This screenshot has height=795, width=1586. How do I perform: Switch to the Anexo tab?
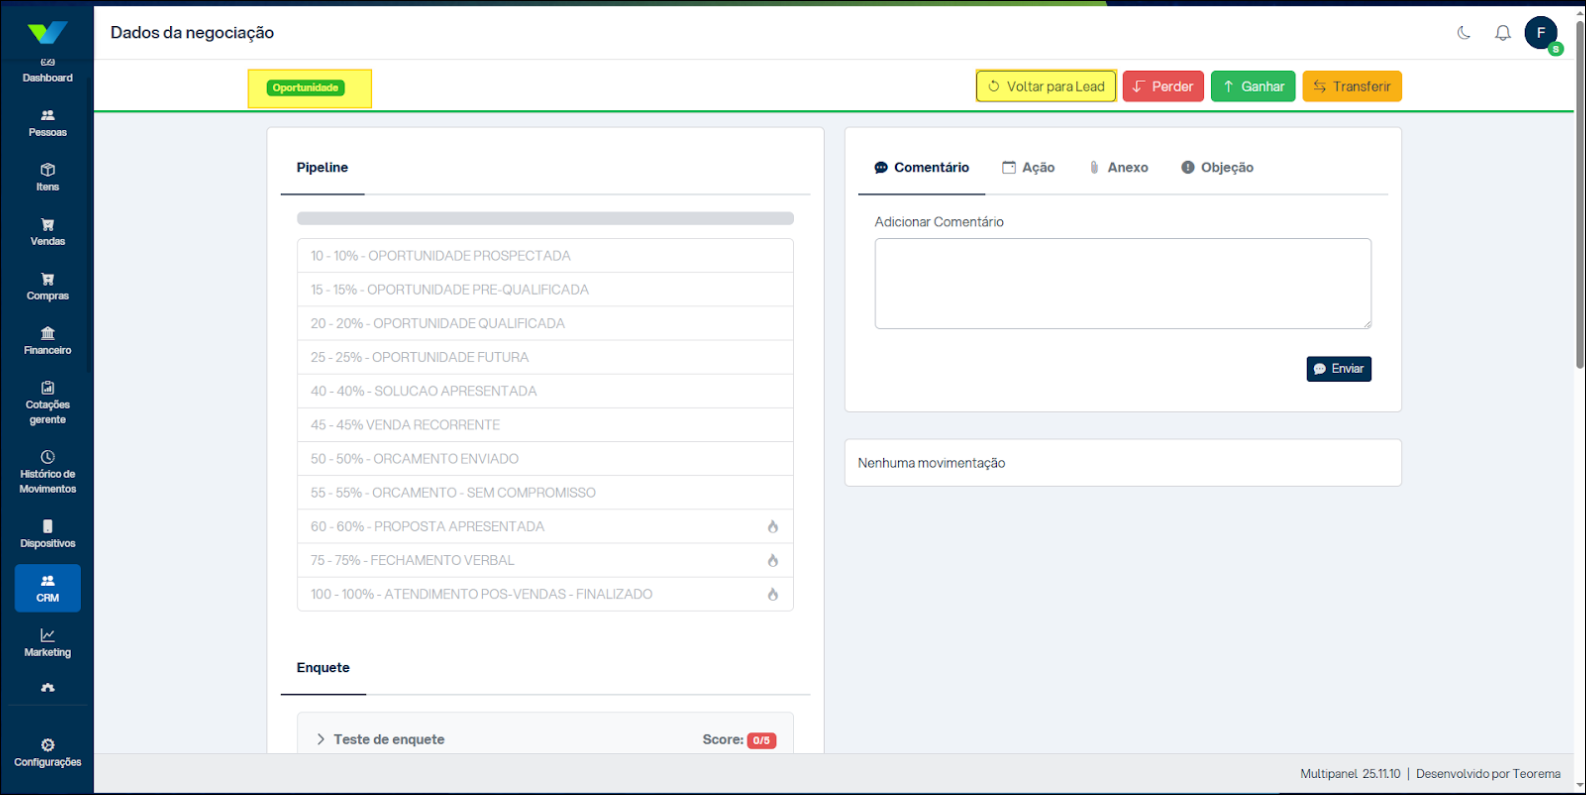point(1118,168)
